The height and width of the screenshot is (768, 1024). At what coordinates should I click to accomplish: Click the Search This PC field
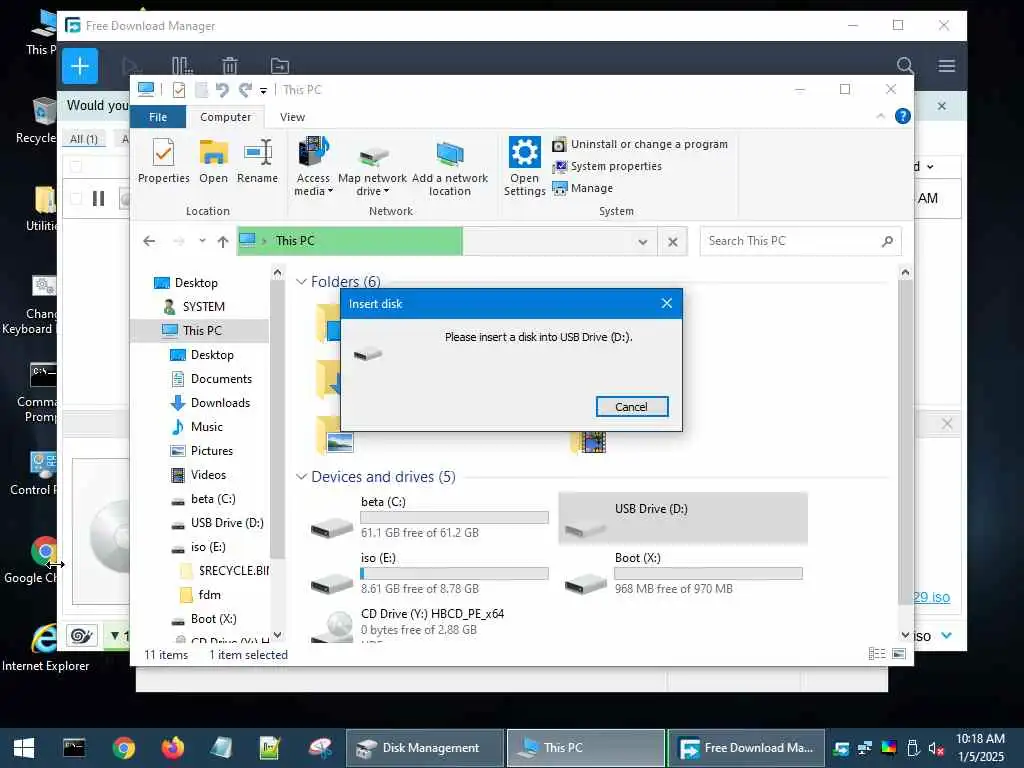(x=800, y=241)
